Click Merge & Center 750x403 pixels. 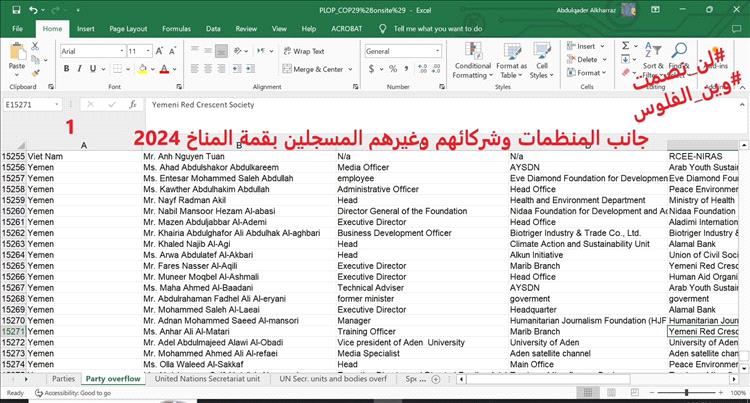tap(313, 69)
